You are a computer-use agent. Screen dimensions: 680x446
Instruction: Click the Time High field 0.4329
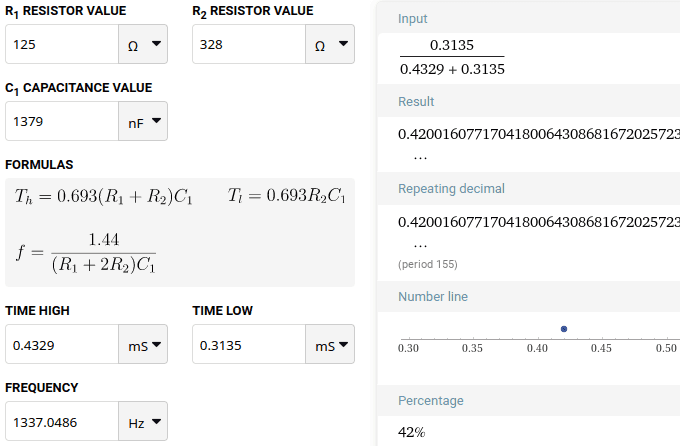[x=62, y=344]
